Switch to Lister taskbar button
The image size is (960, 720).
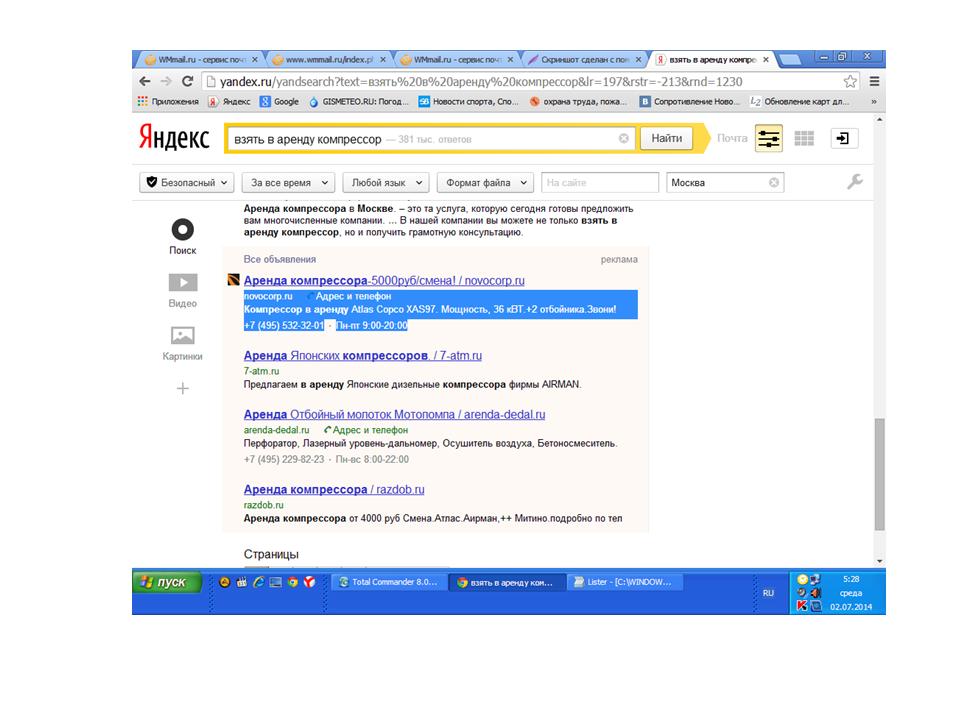click(x=624, y=582)
